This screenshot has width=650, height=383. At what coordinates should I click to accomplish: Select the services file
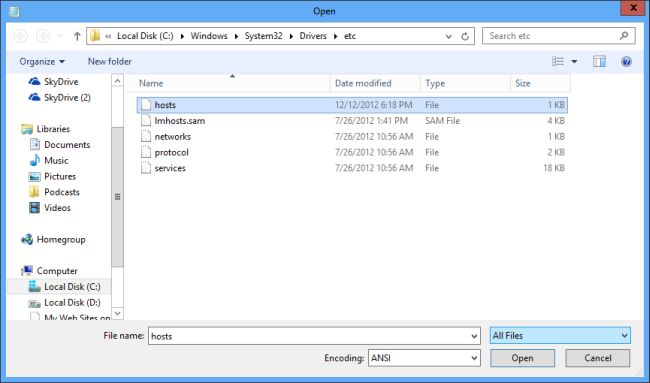click(352, 168)
